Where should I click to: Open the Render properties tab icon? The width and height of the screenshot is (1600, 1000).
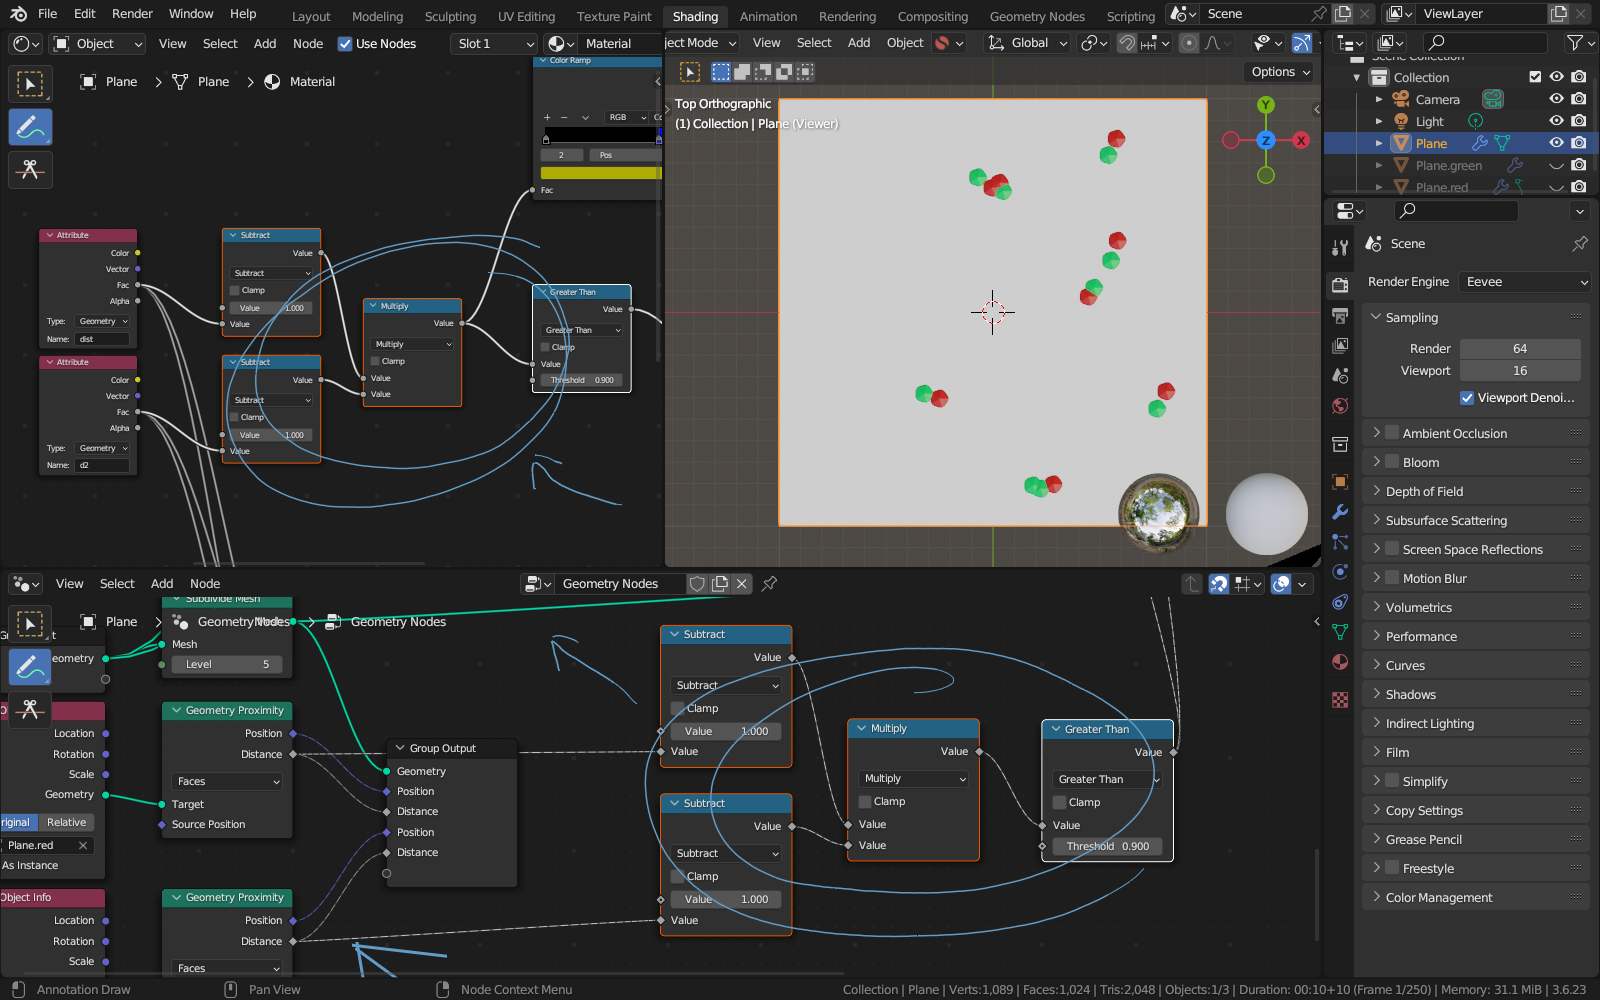tap(1340, 285)
